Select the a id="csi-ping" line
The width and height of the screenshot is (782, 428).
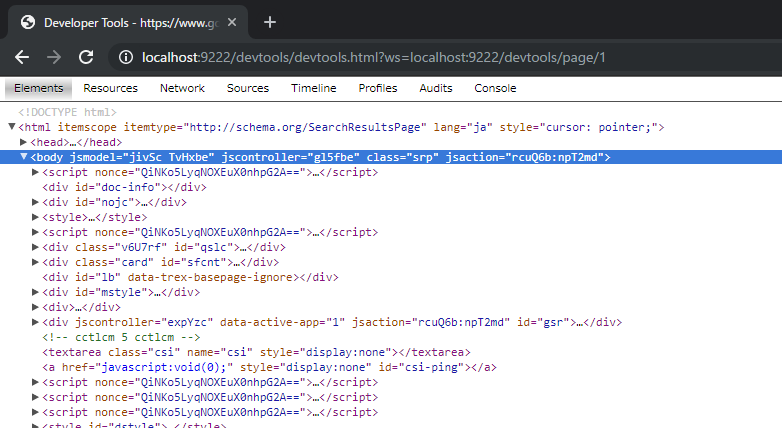click(269, 367)
